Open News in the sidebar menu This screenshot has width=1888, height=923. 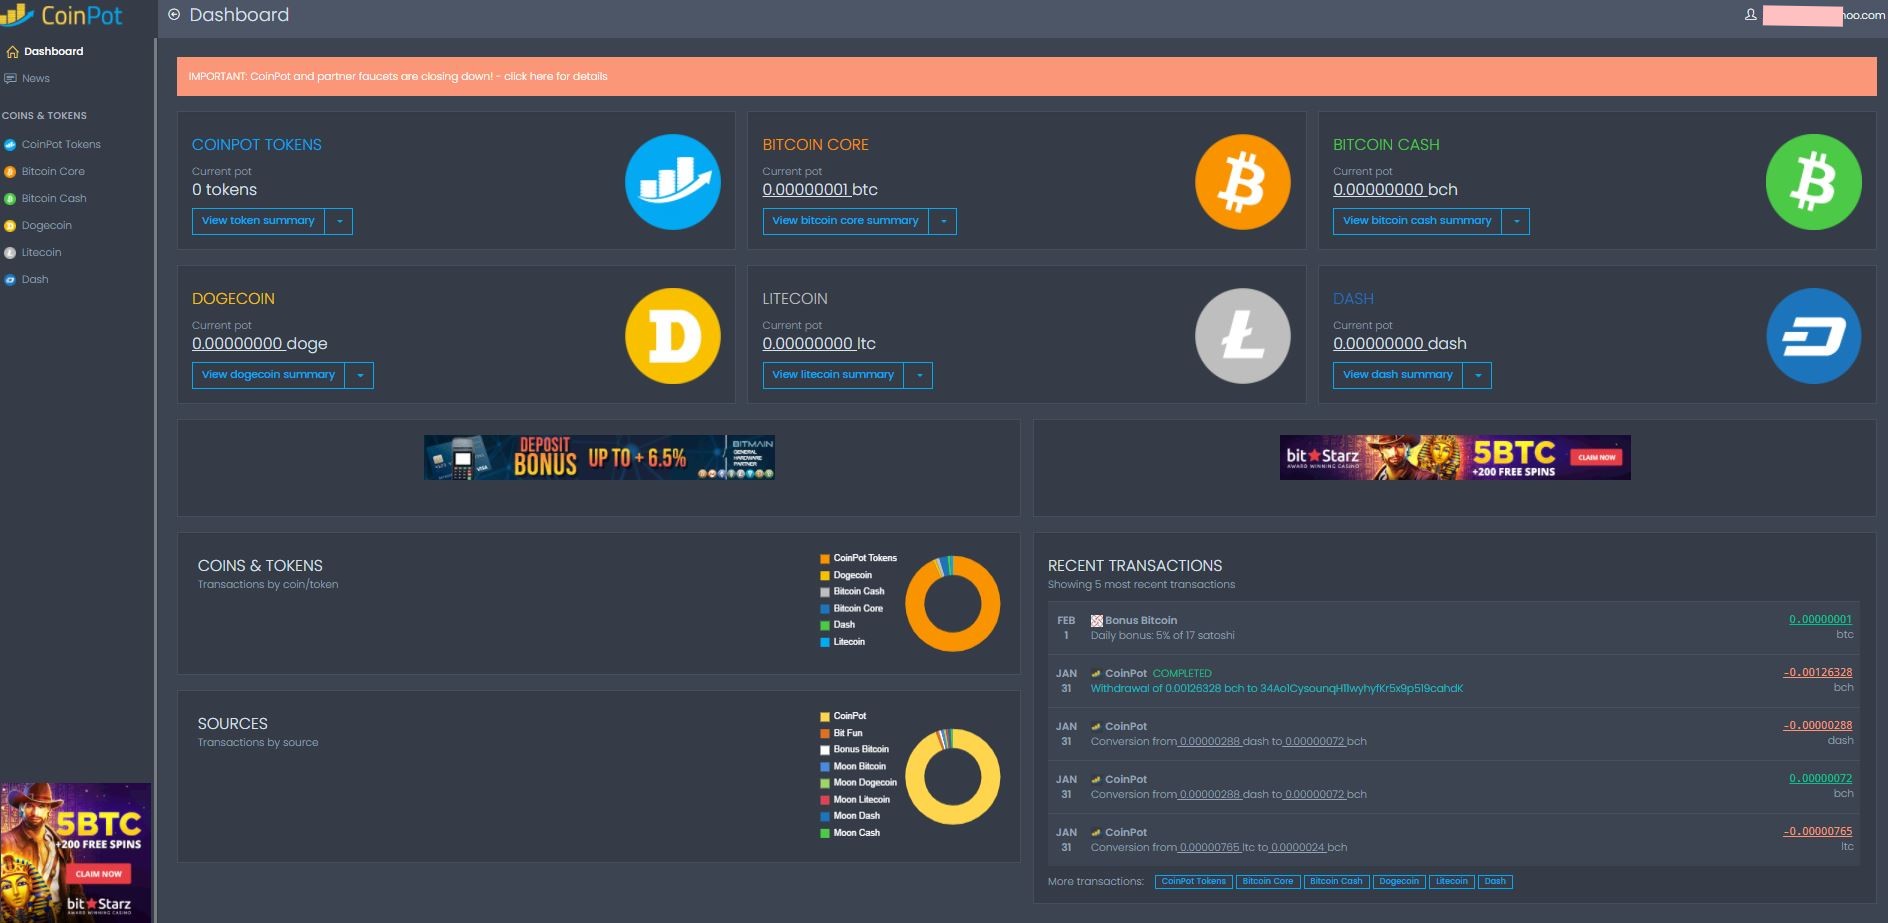(36, 79)
